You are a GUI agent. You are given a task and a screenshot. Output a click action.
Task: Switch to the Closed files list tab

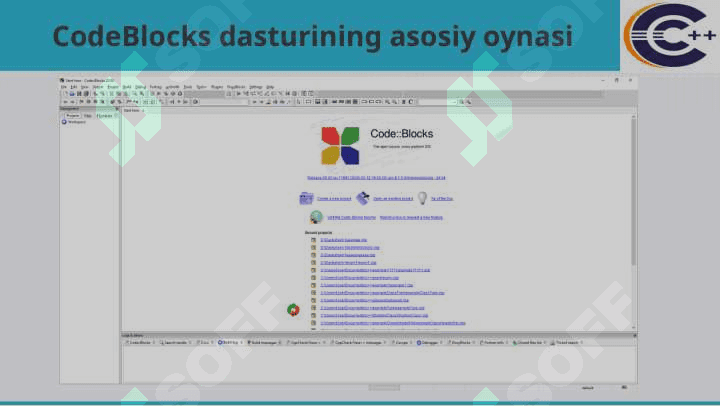529,342
